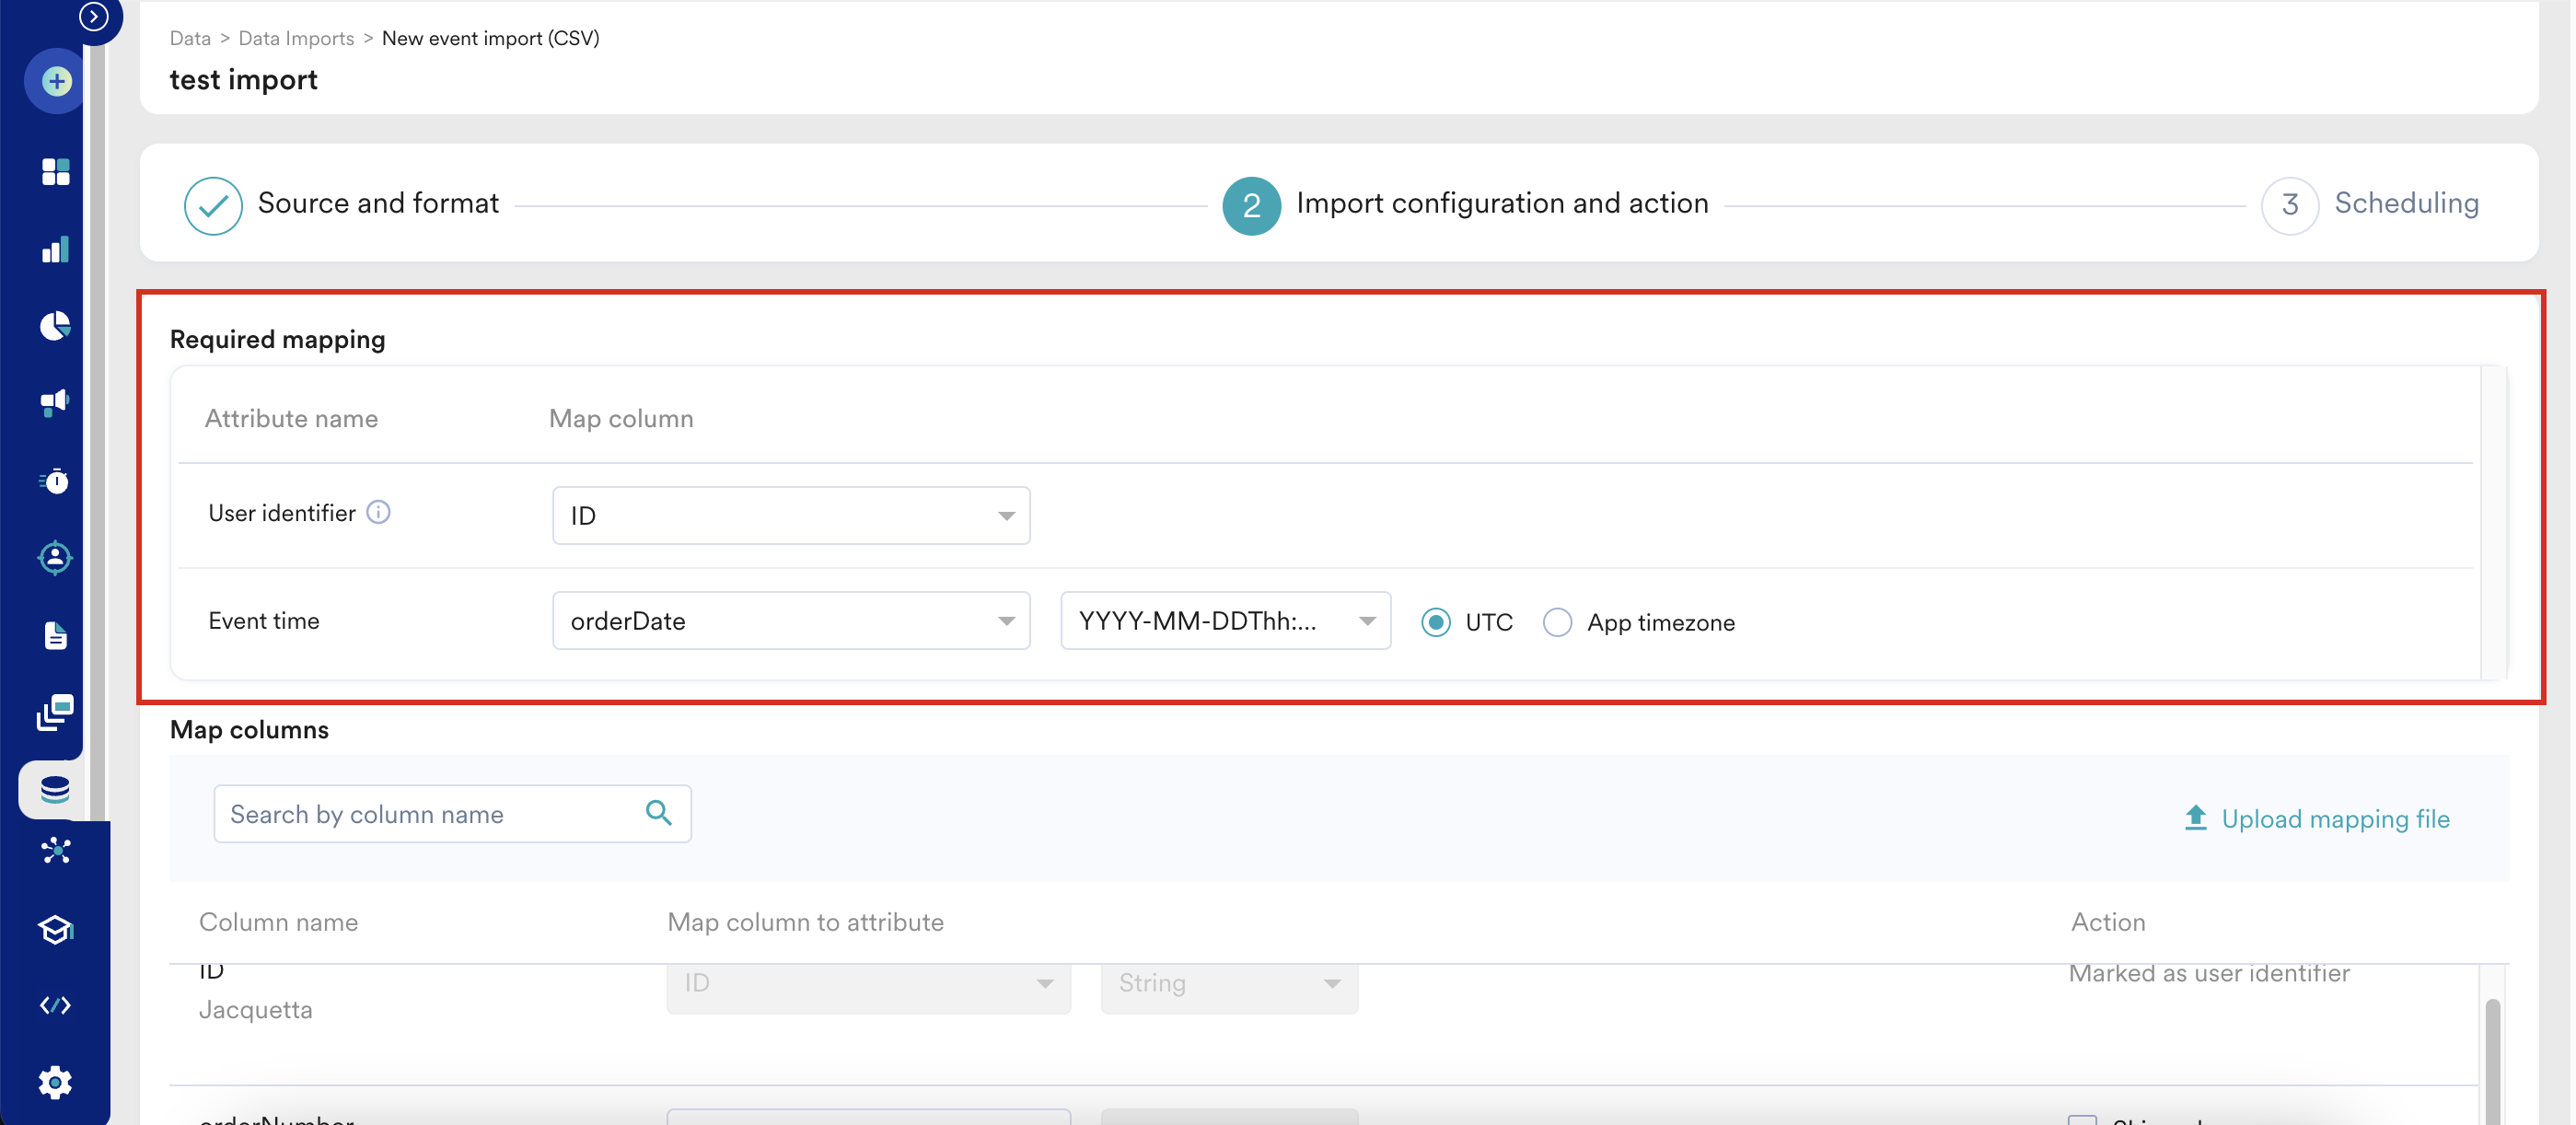This screenshot has width=2576, height=1125.
Task: Open the User identifier ID dropdown
Action: pos(790,516)
